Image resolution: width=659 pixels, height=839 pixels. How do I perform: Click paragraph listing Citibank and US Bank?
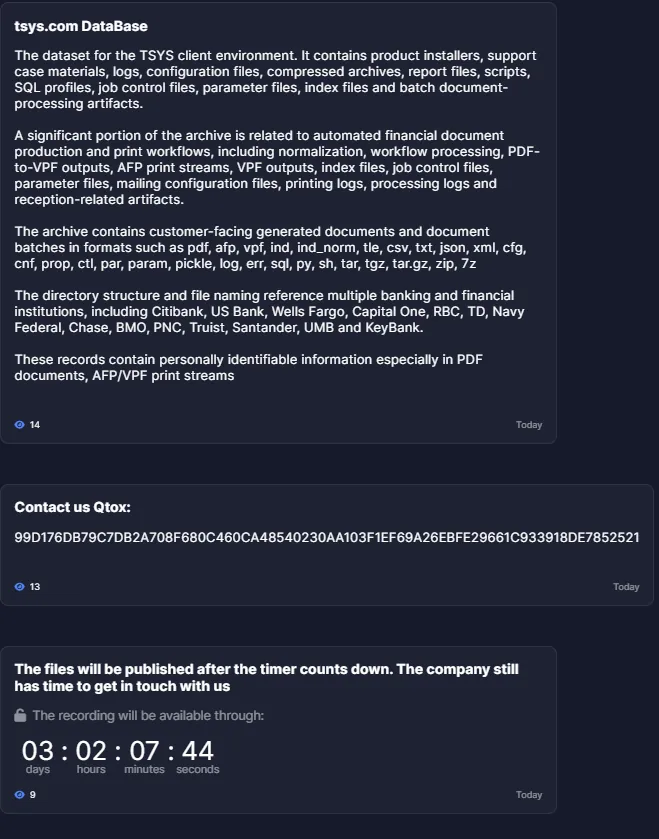(x=270, y=311)
